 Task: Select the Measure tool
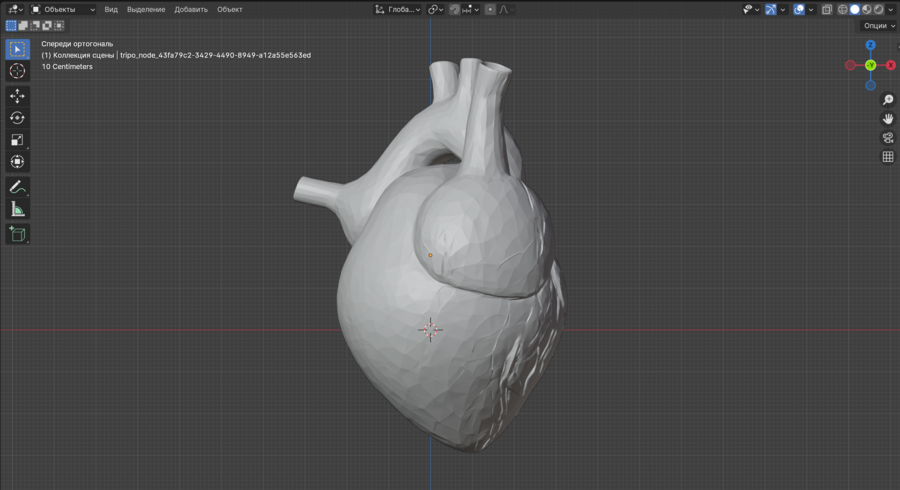(17, 209)
